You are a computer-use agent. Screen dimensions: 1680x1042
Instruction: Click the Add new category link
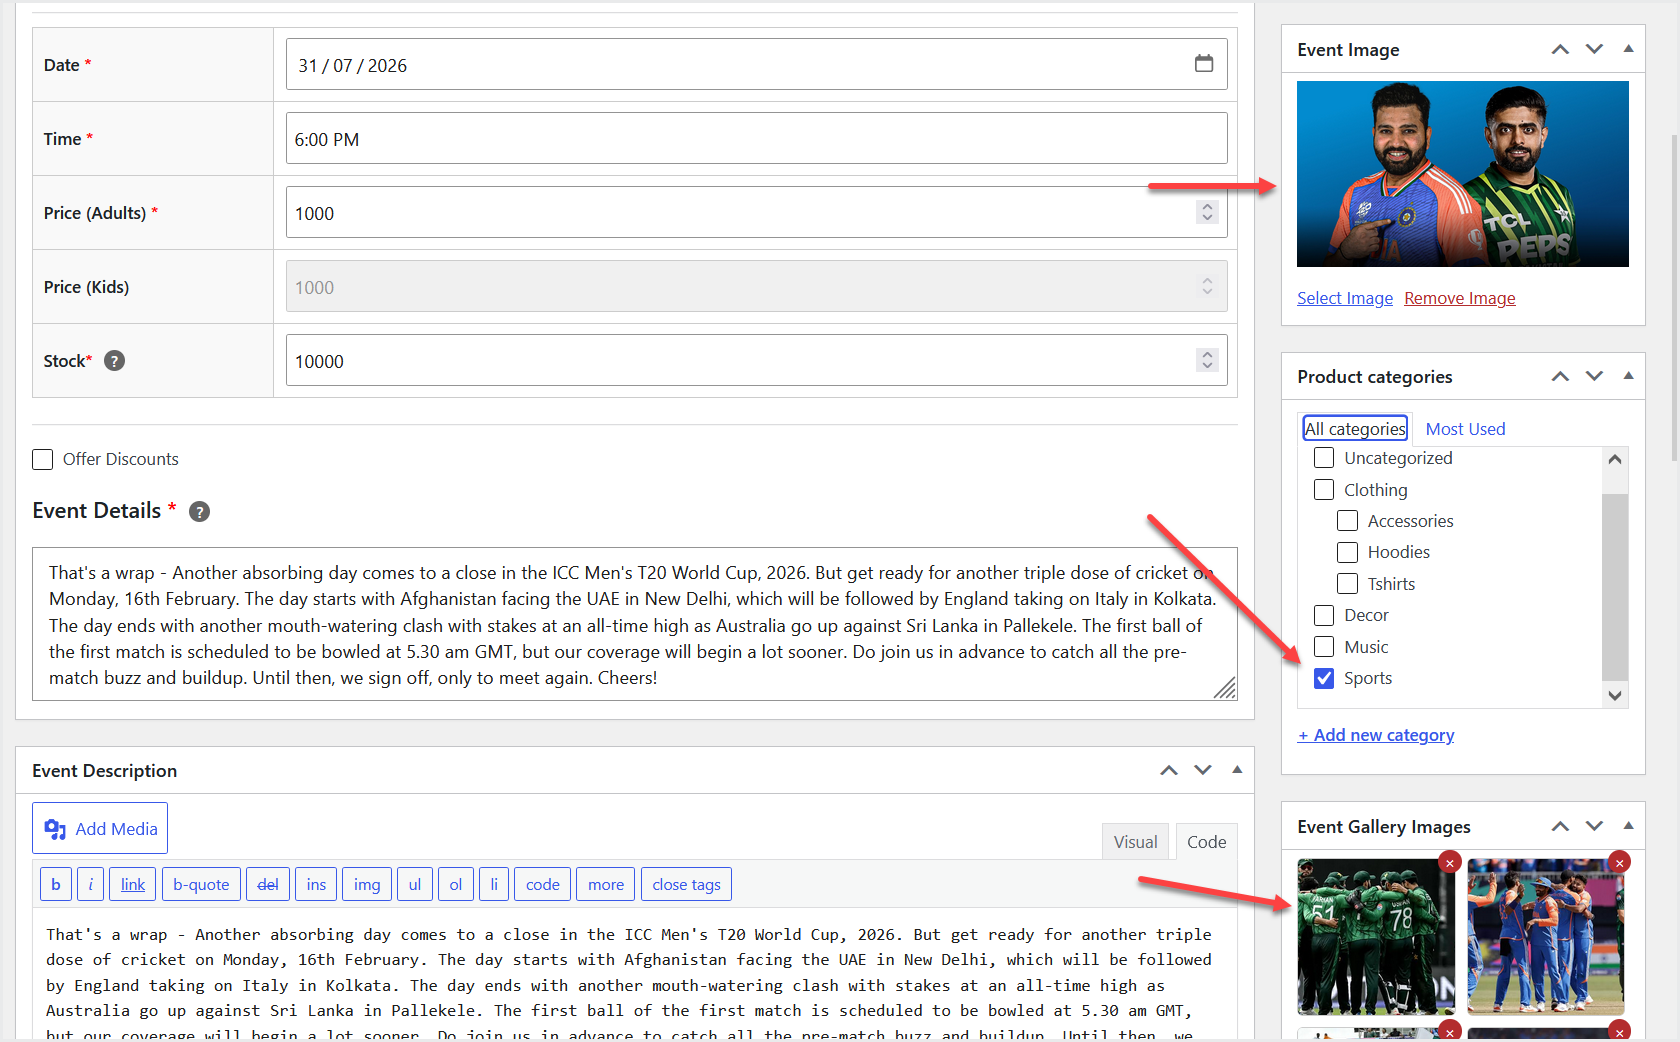pos(1376,735)
